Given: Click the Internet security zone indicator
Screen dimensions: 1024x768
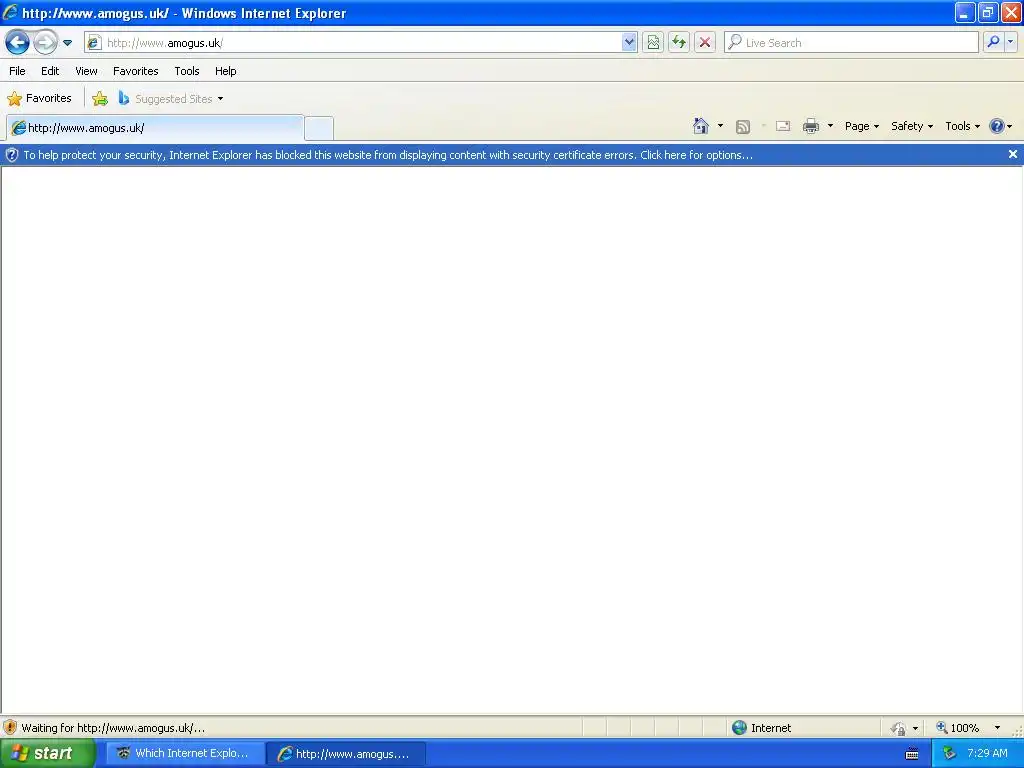Looking at the screenshot, I should tap(761, 728).
